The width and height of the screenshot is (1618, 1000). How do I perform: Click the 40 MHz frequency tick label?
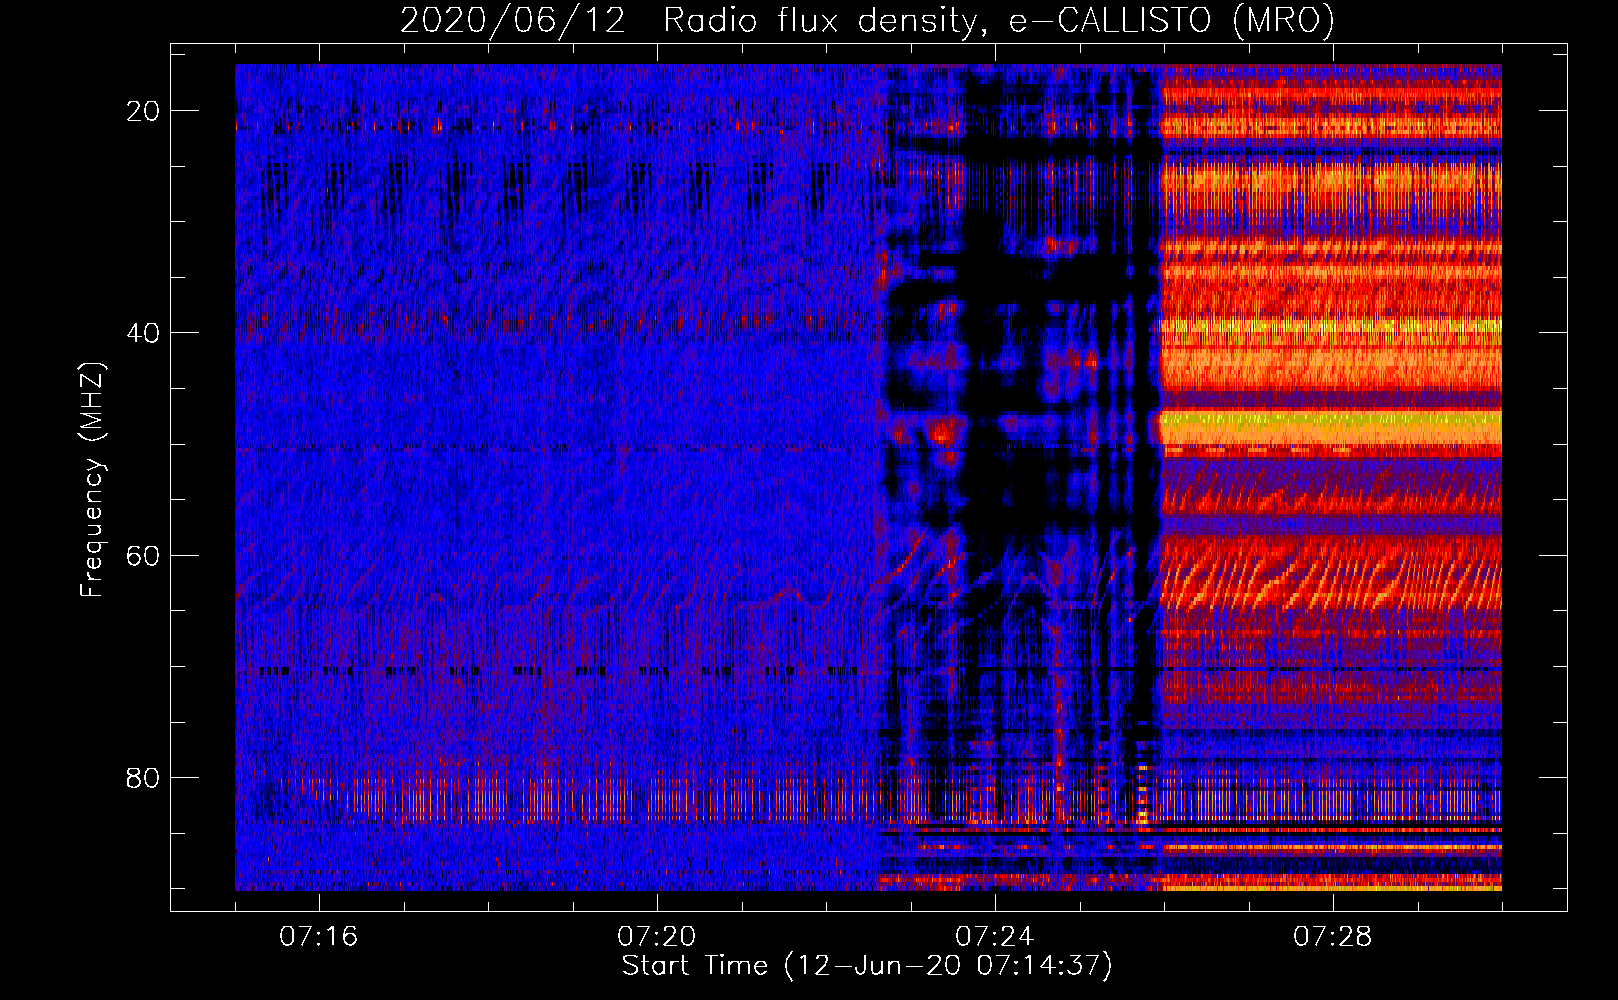[143, 333]
